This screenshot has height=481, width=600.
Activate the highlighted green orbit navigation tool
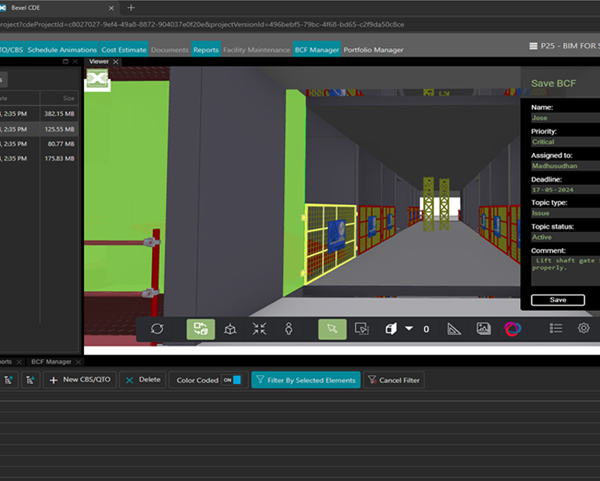click(x=200, y=328)
